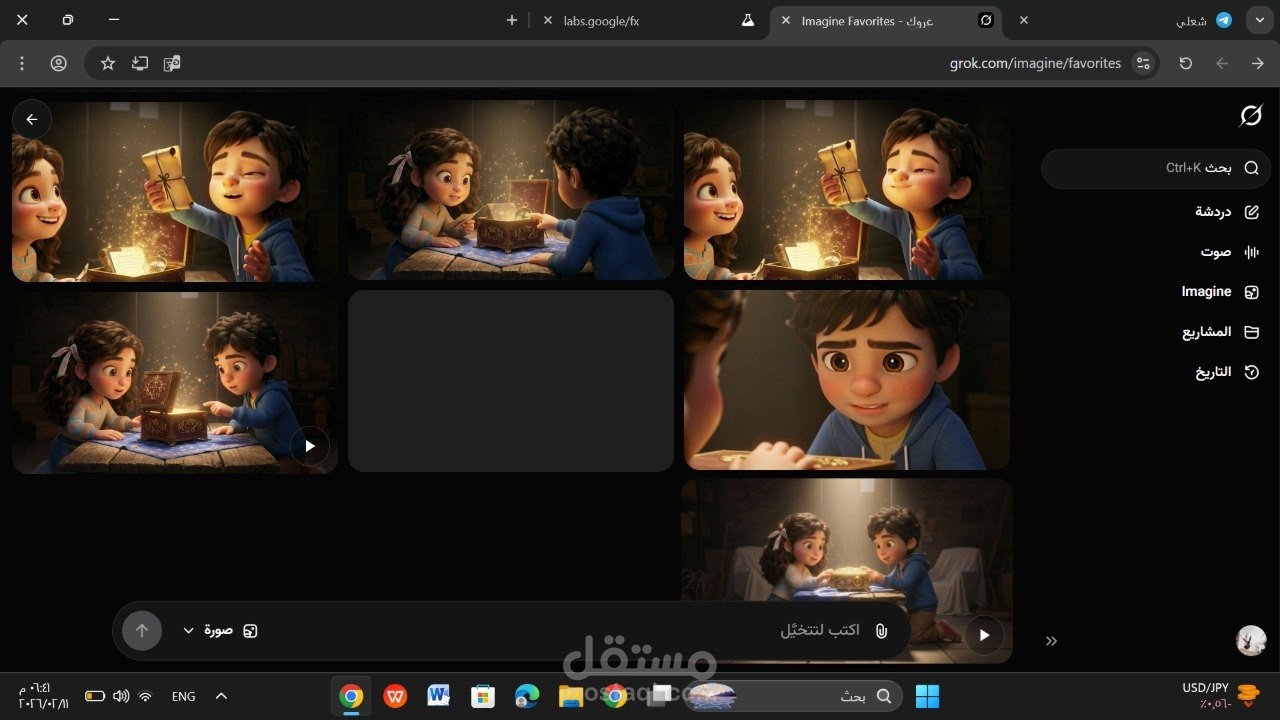
Task: View site information icon in address bar
Action: tap(1143, 63)
